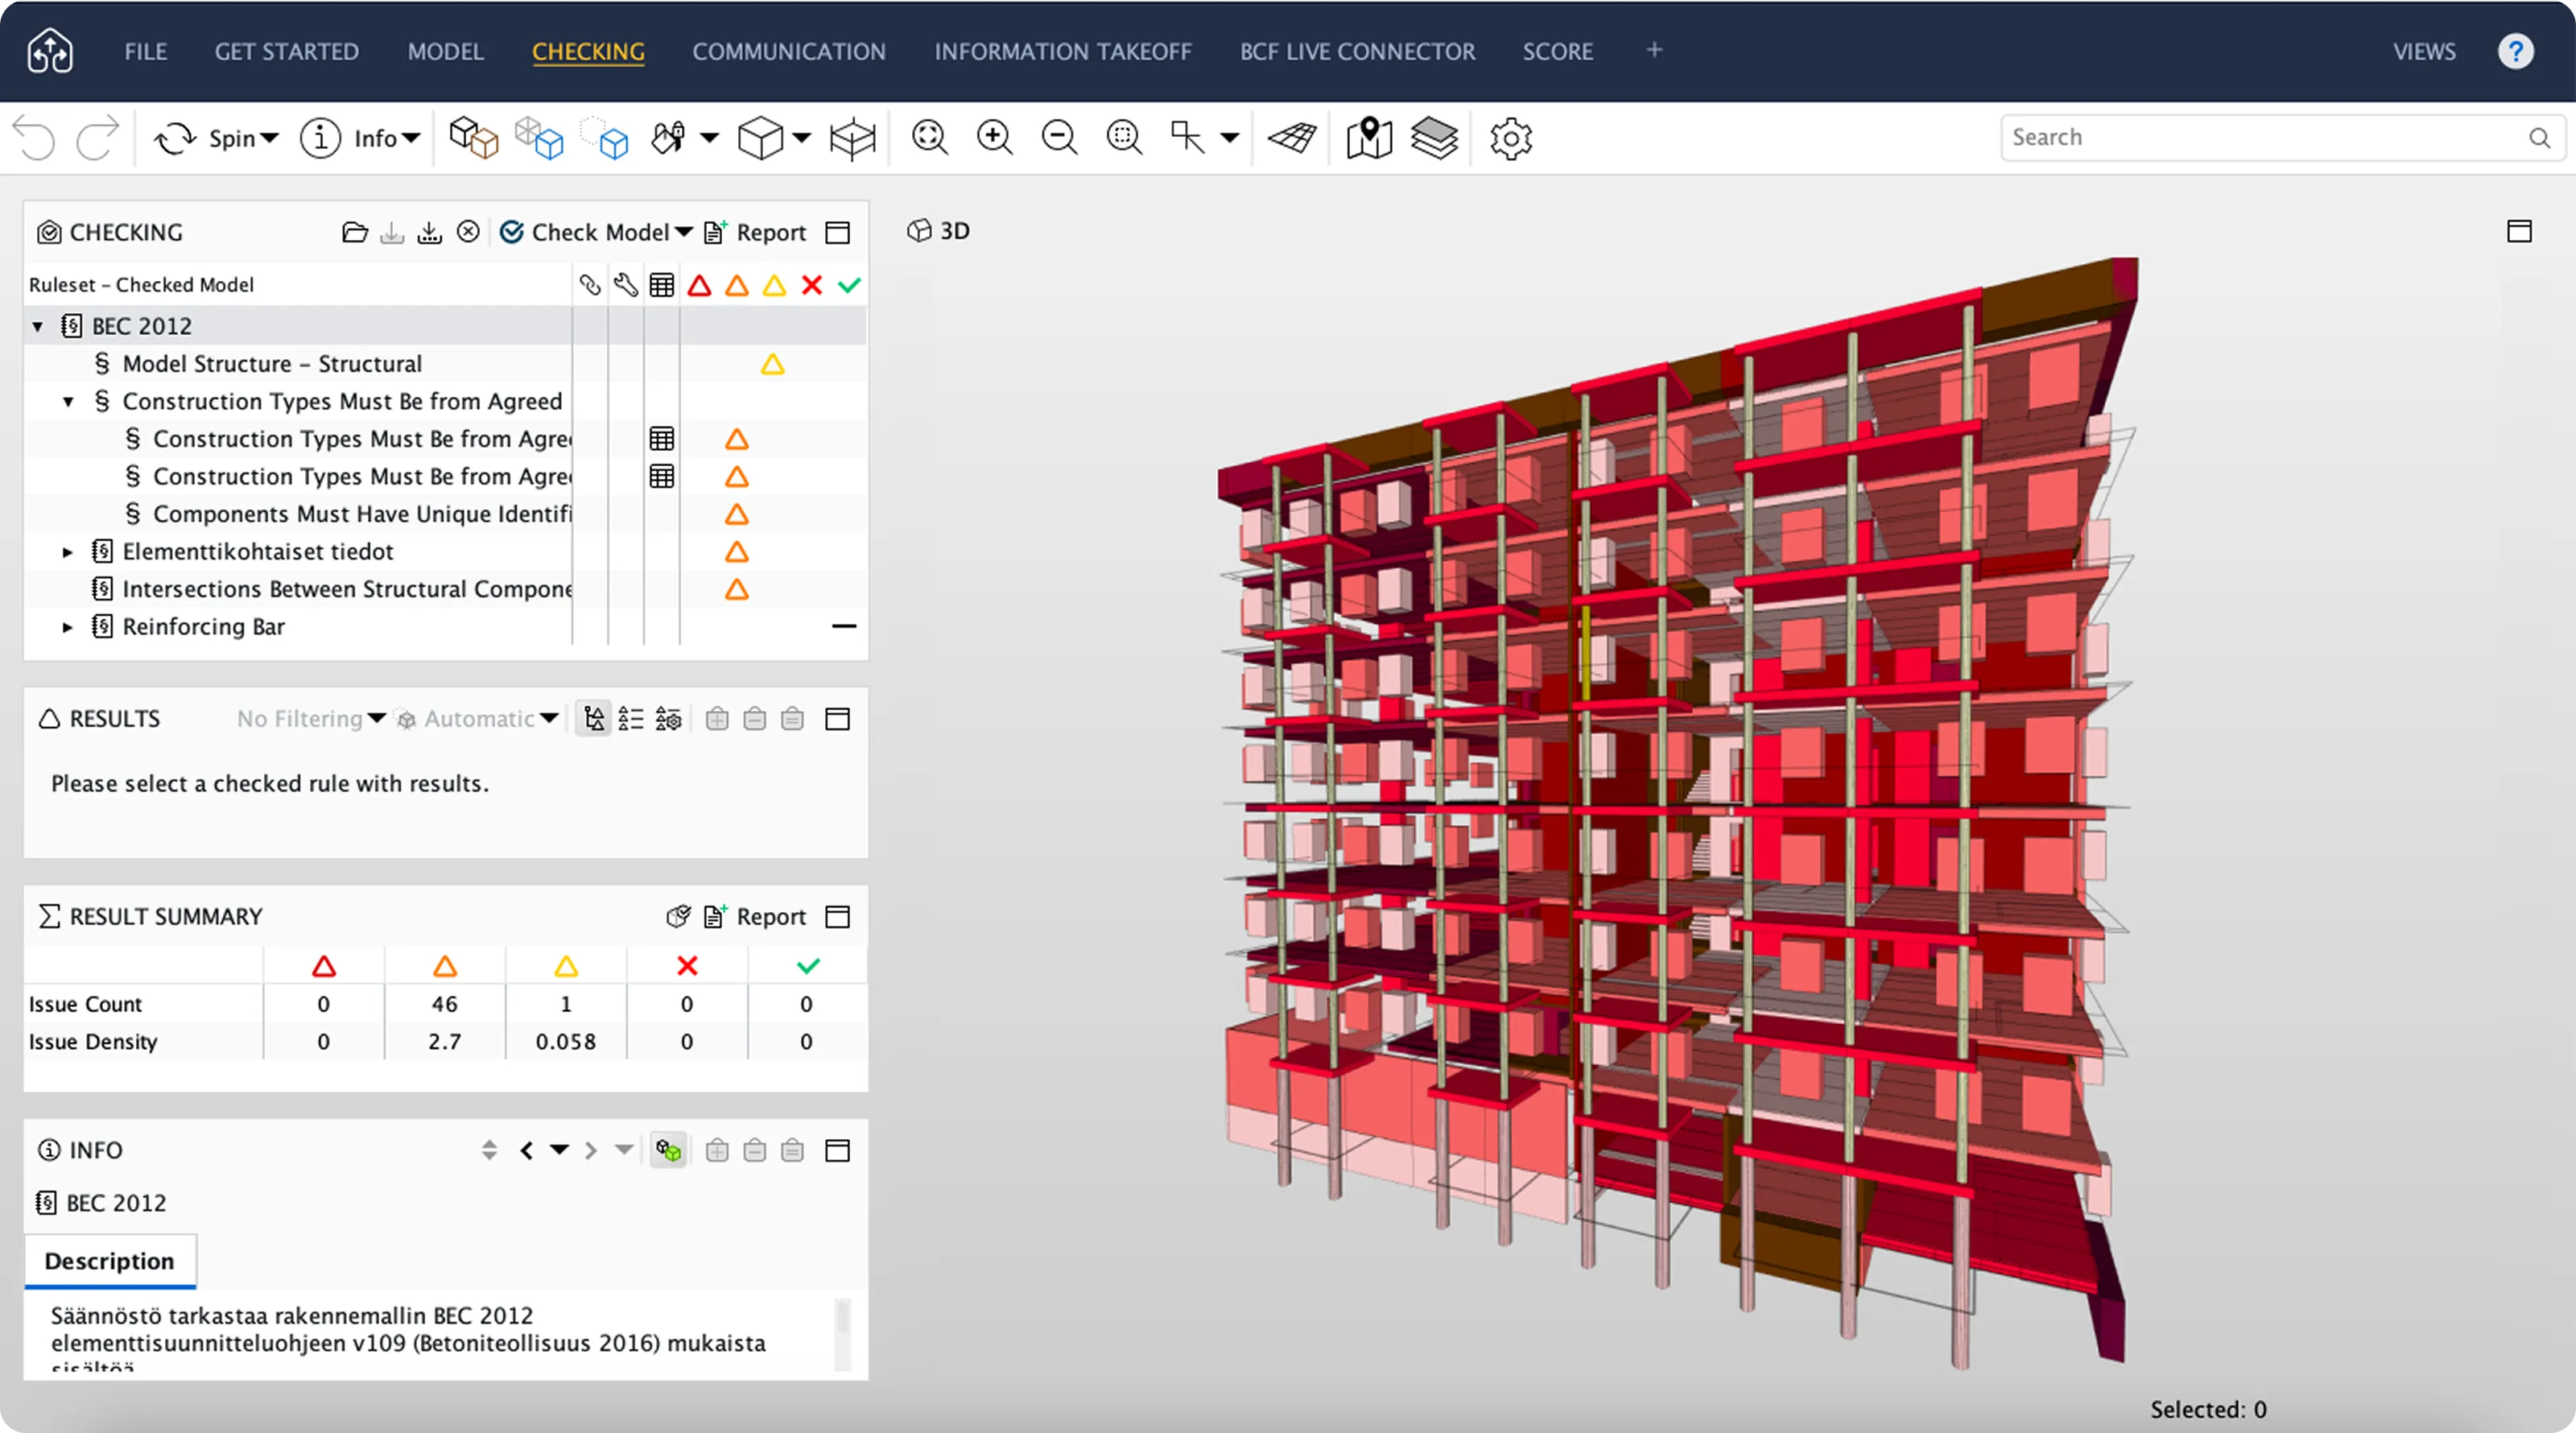Open the COMMUNICATION tab
Viewport: 2576px width, 1433px height.
click(x=789, y=52)
